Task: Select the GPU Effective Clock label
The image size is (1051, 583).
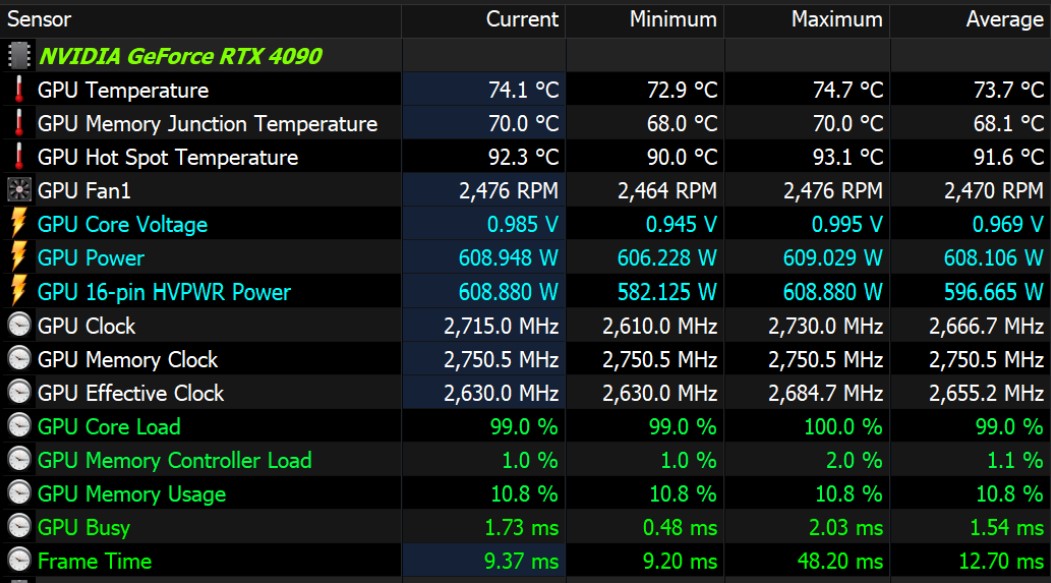Action: tap(131, 393)
